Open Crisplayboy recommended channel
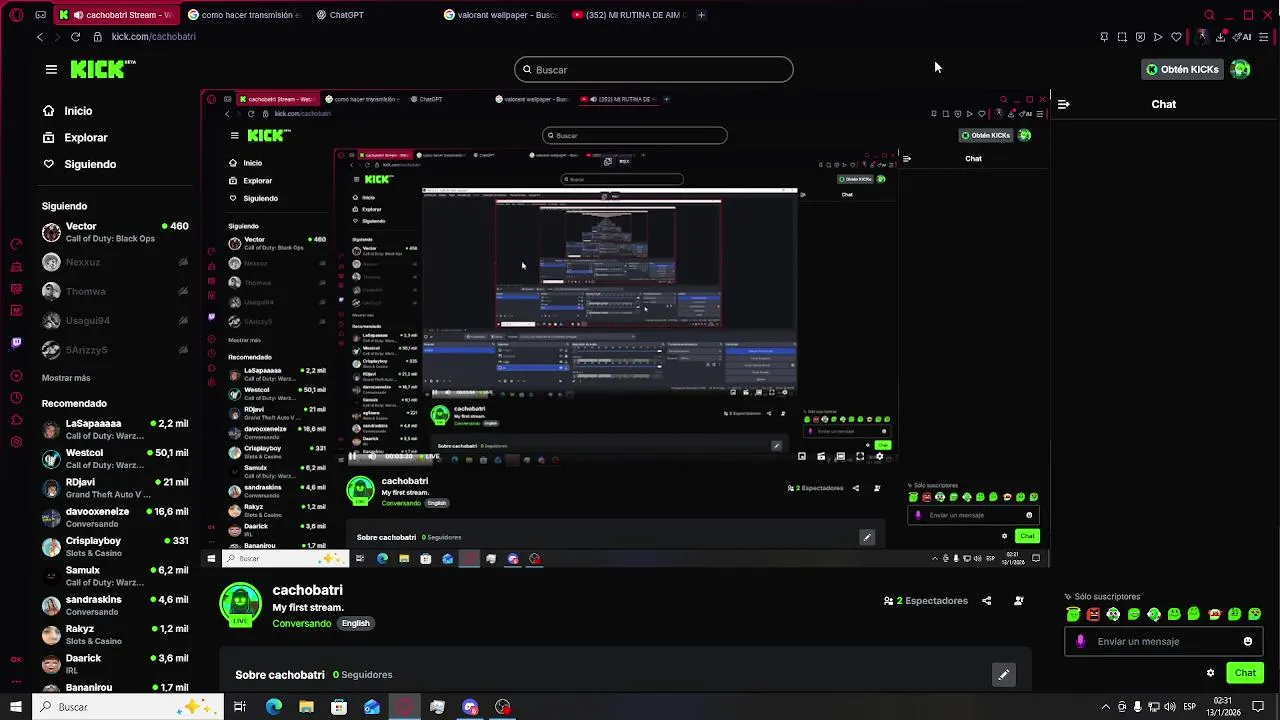The width and height of the screenshot is (1280, 720). [x=115, y=546]
